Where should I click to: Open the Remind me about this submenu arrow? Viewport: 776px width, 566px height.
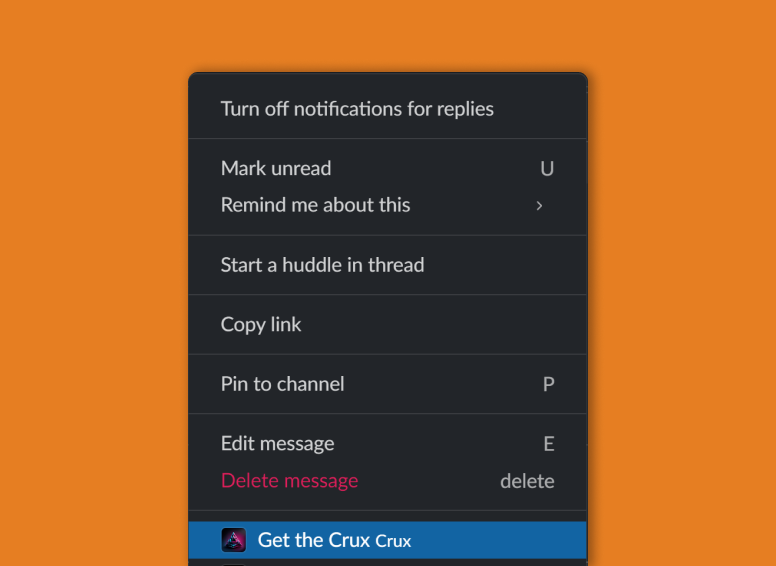[539, 205]
